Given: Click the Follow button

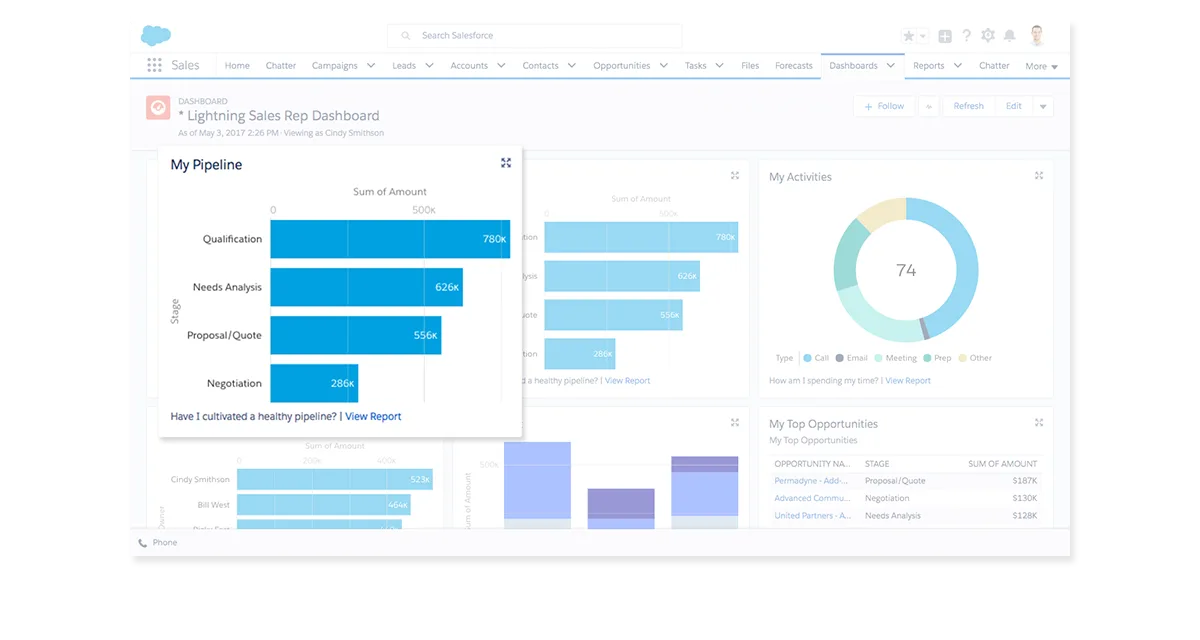Looking at the screenshot, I should tap(884, 106).
